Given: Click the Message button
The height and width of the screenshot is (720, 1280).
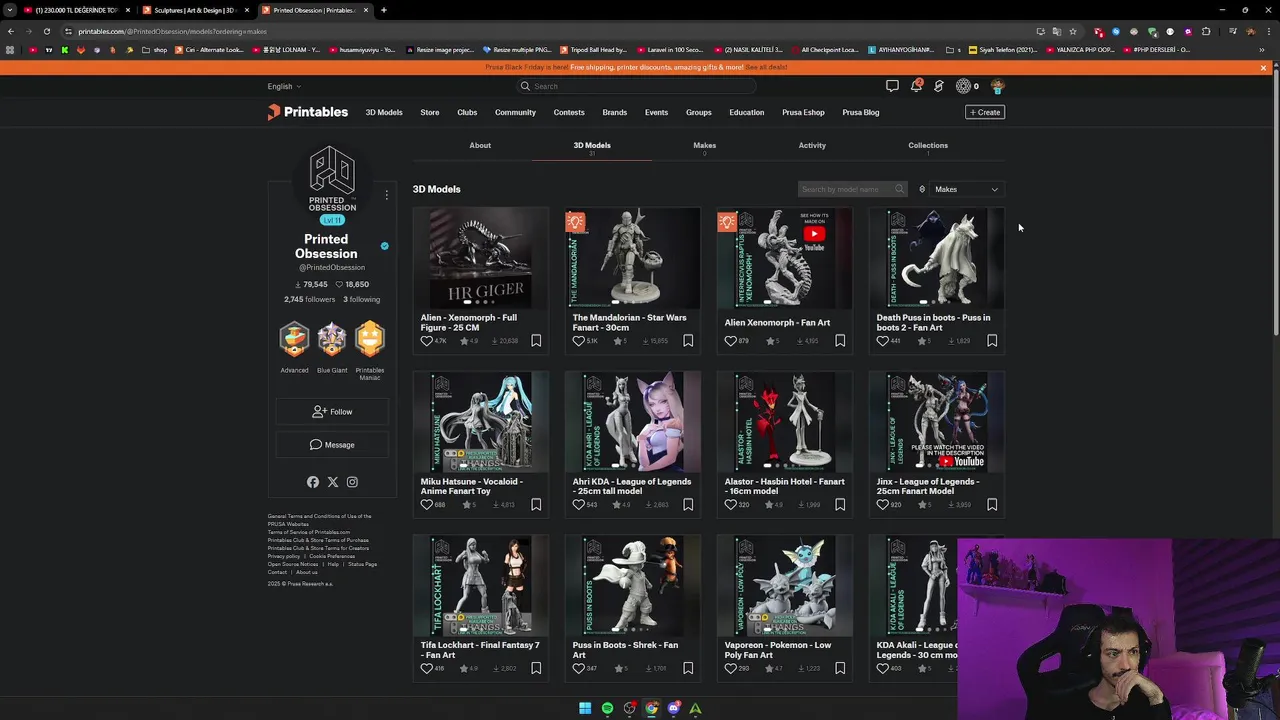Looking at the screenshot, I should (x=332, y=445).
